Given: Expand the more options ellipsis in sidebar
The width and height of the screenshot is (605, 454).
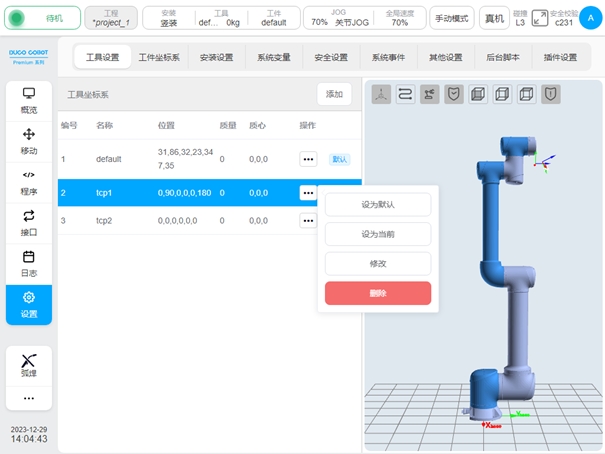Looking at the screenshot, I should [x=29, y=398].
